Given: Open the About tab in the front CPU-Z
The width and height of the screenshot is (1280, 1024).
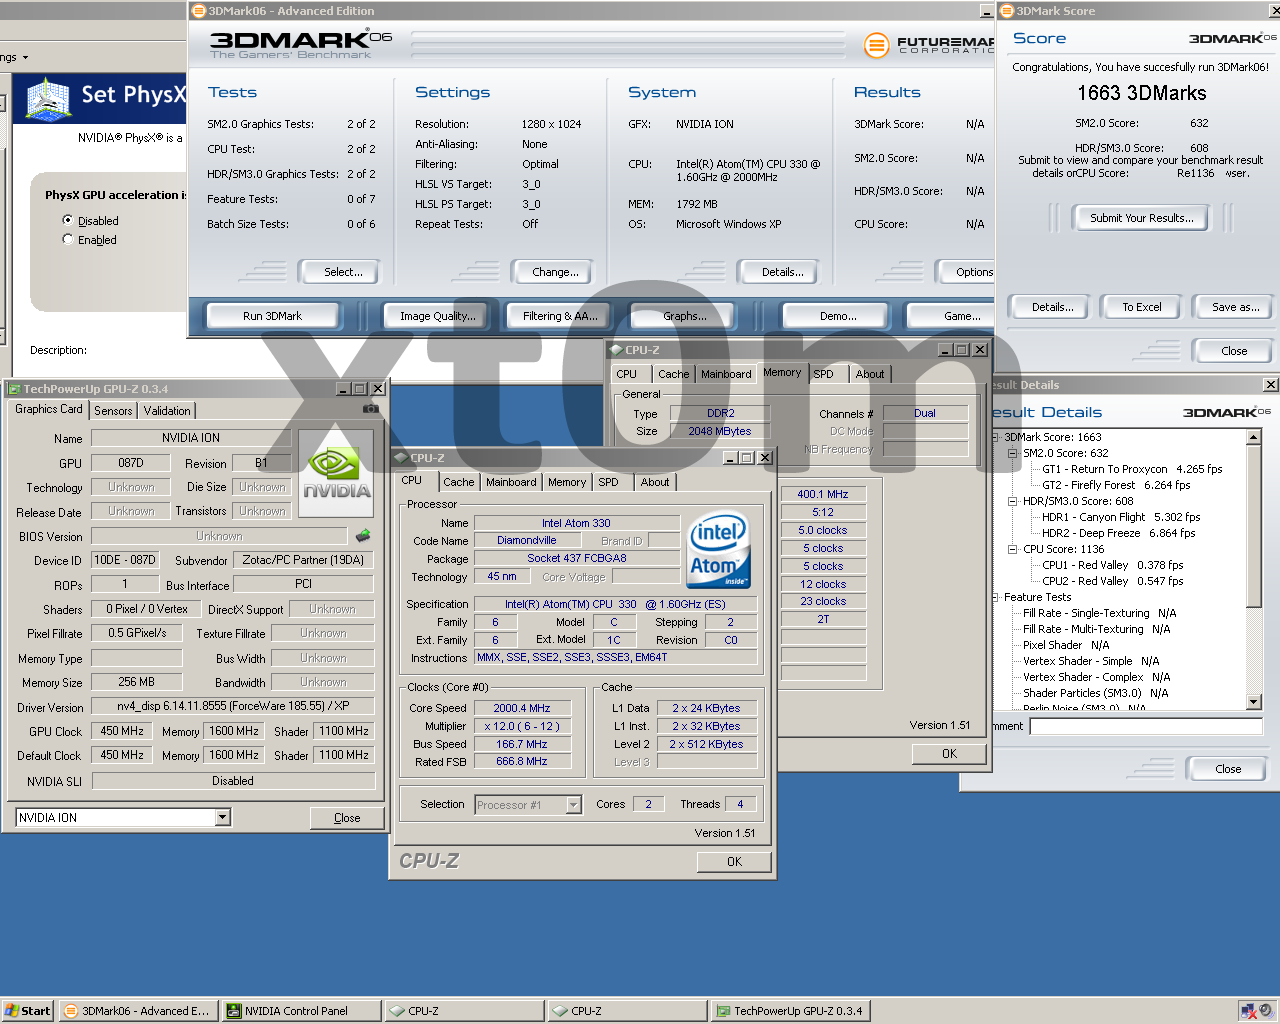Looking at the screenshot, I should [655, 482].
